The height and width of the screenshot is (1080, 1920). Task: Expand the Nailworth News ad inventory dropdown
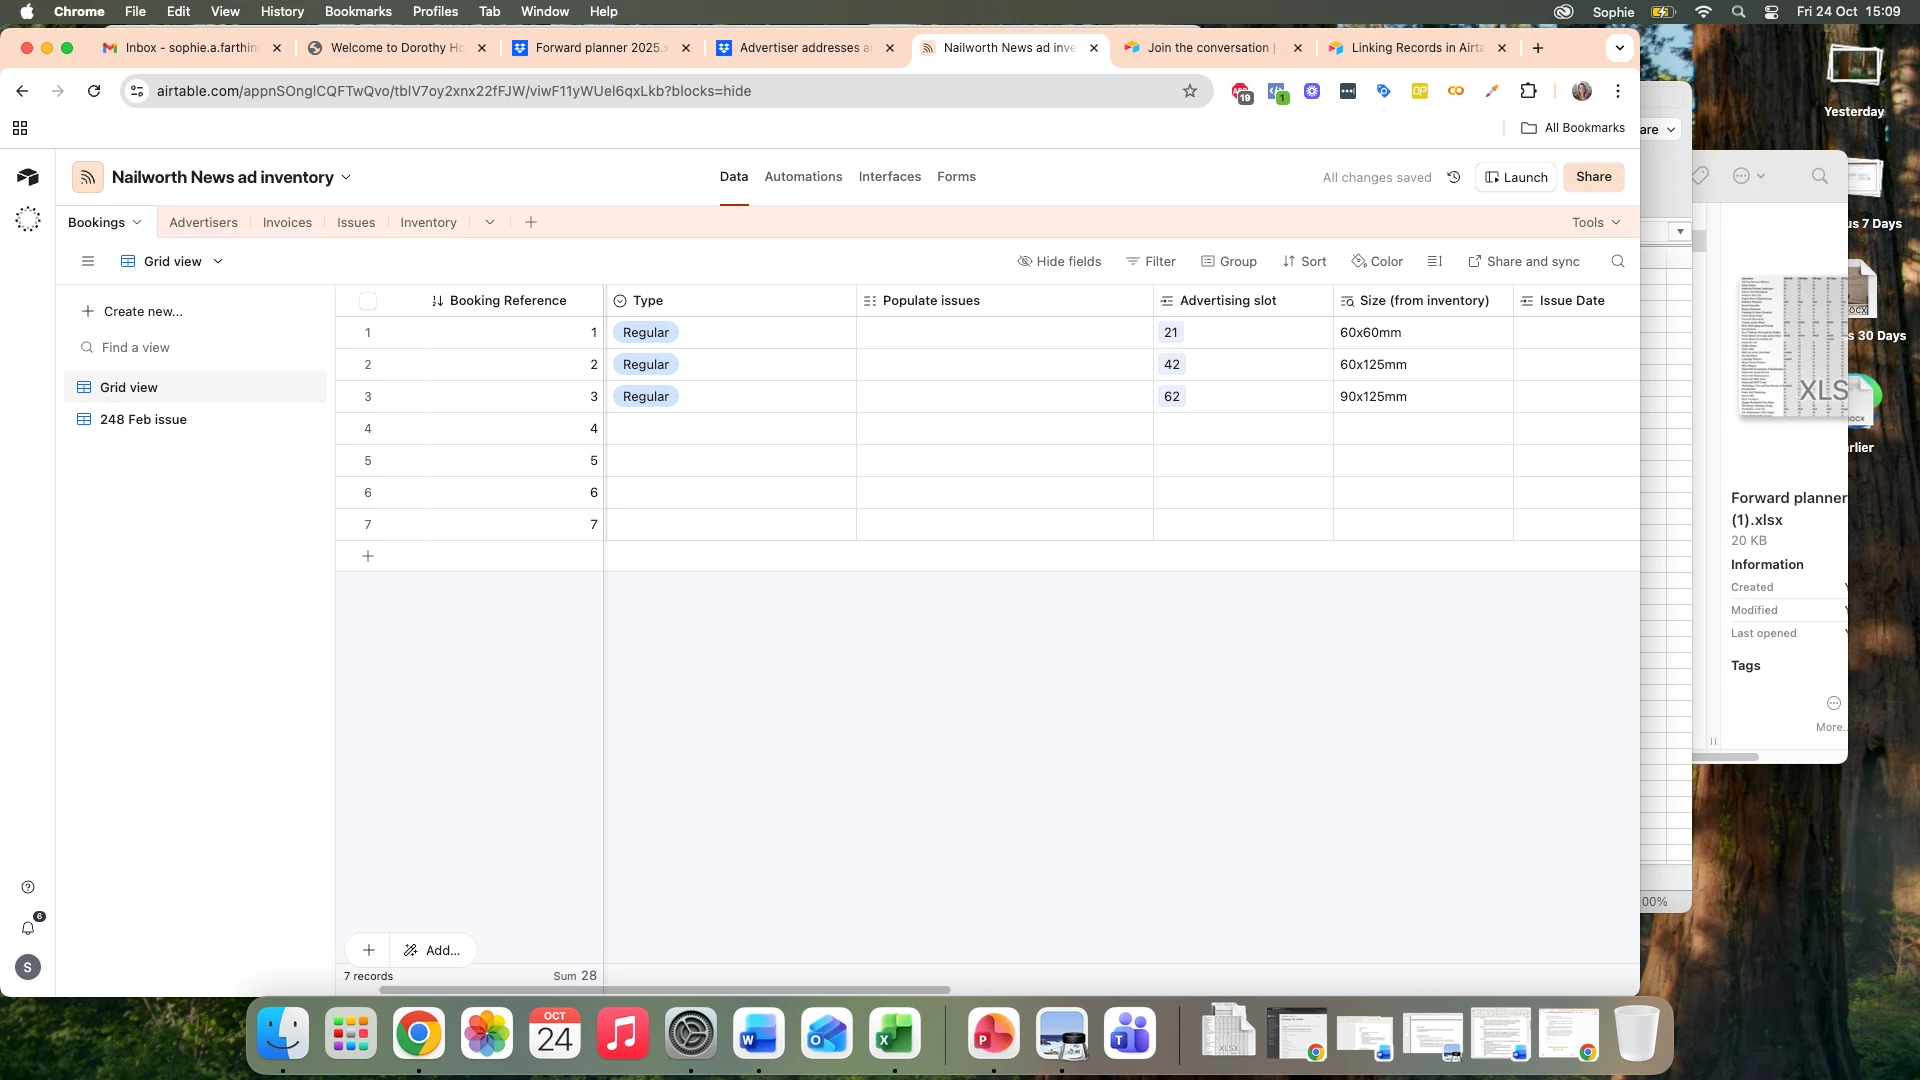click(x=346, y=177)
